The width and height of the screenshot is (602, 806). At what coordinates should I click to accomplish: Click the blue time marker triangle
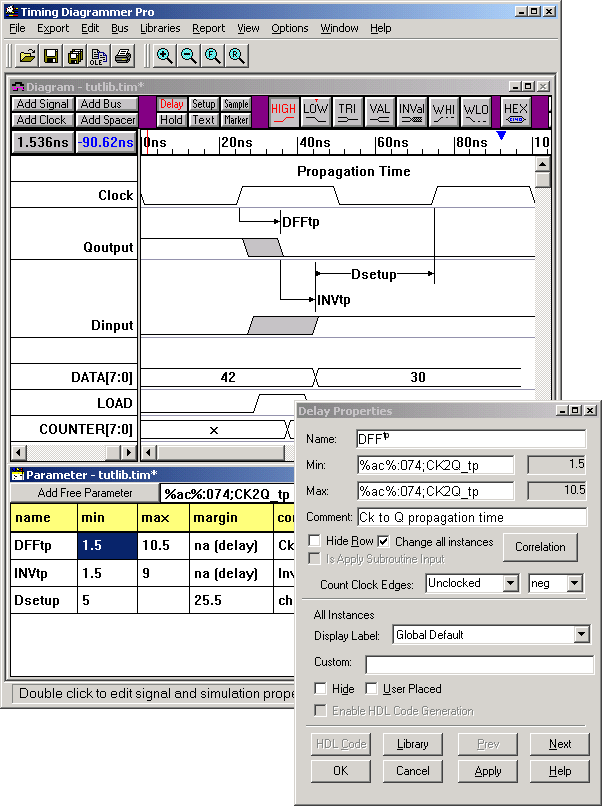[501, 135]
